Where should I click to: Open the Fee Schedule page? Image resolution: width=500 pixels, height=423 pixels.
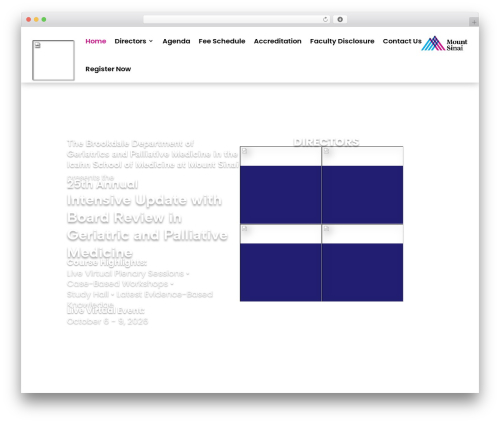point(222,41)
